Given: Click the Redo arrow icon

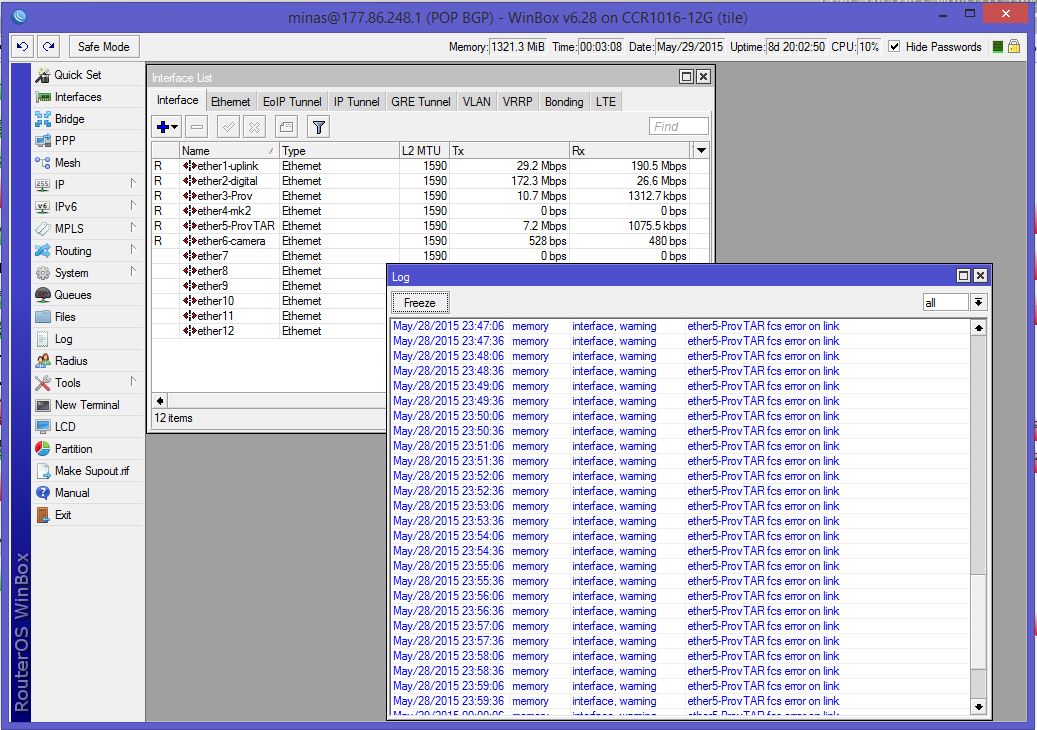Looking at the screenshot, I should click(x=47, y=47).
